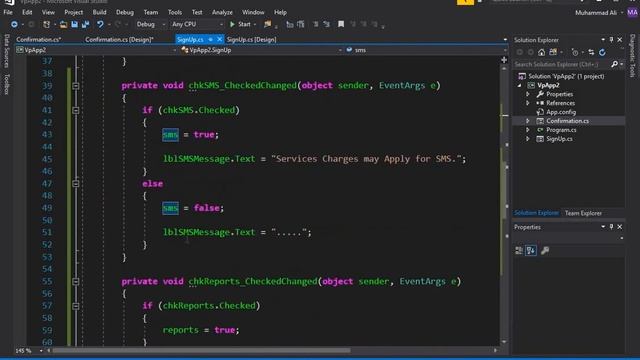The image size is (640, 360).
Task: Pin the Solution Explorer panel
Action: tap(611, 40)
